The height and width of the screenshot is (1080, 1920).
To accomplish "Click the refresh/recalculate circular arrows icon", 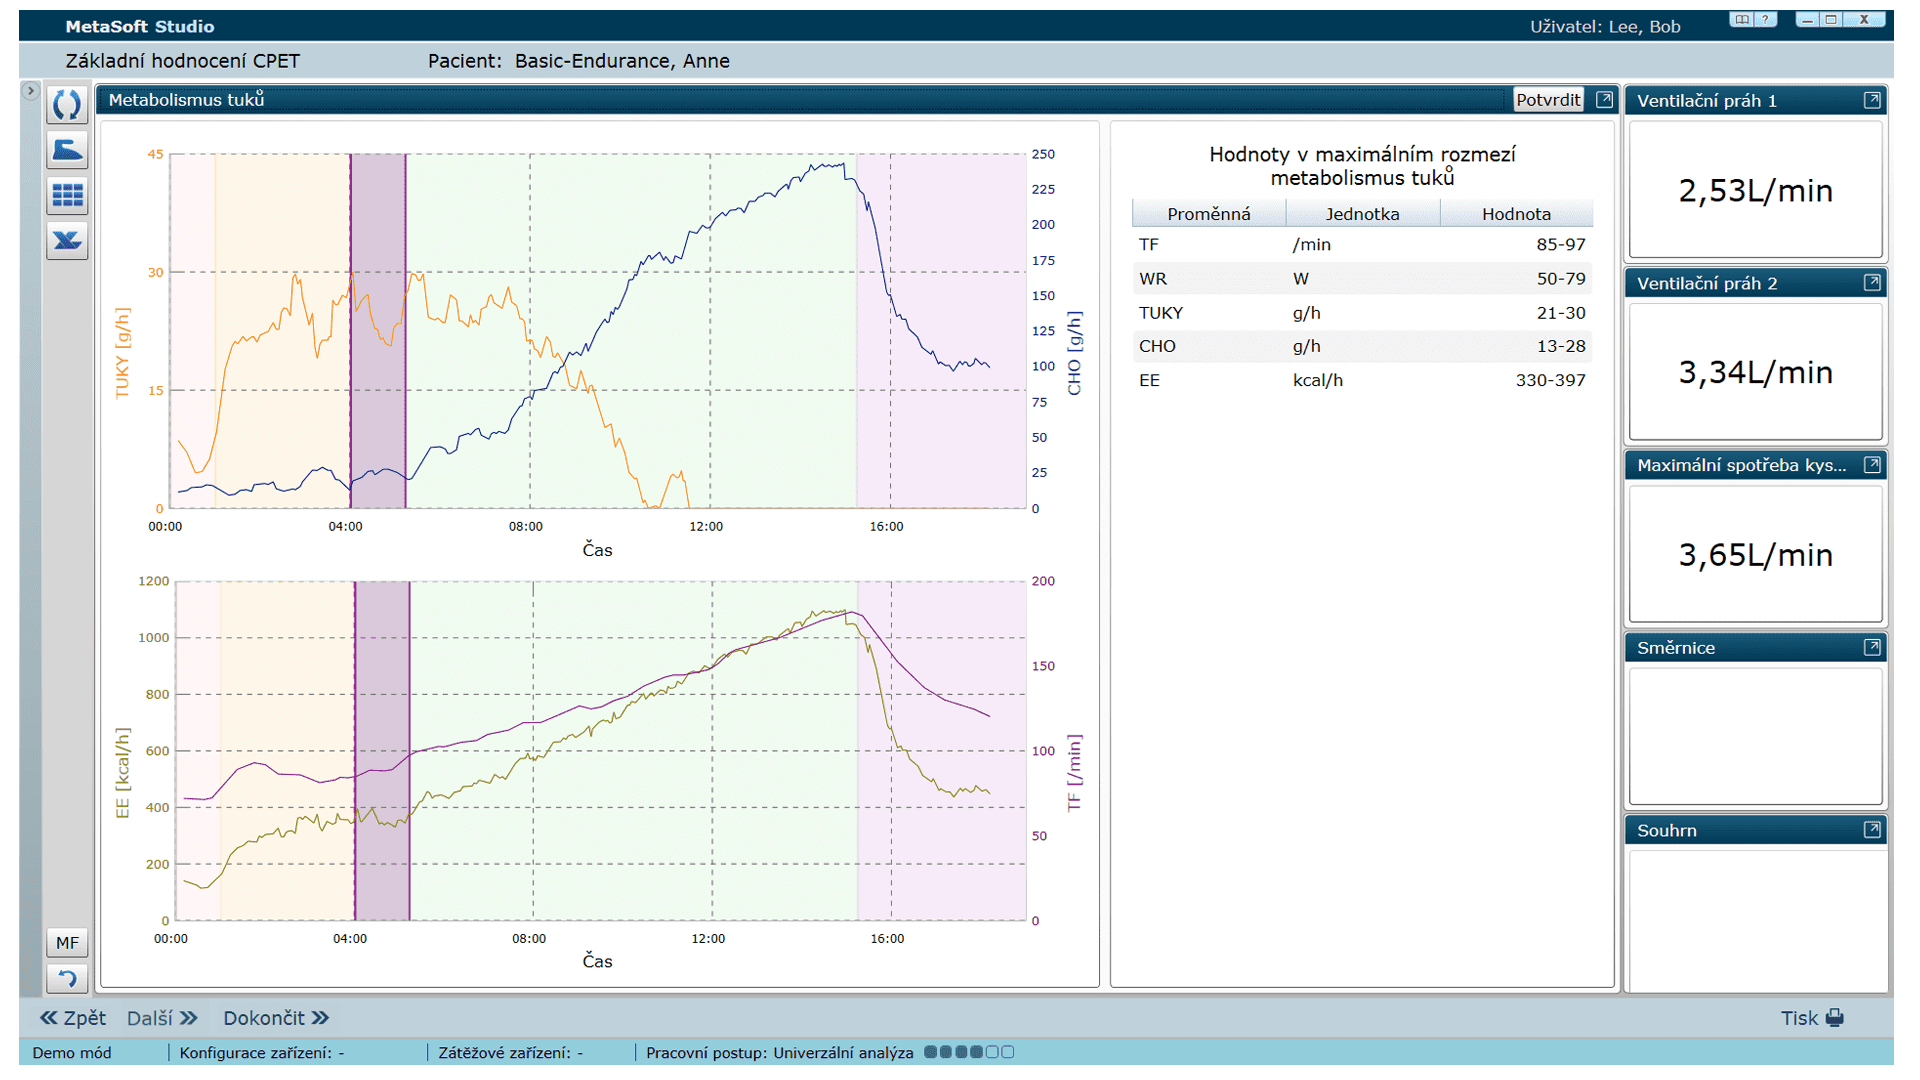I will coord(67,105).
